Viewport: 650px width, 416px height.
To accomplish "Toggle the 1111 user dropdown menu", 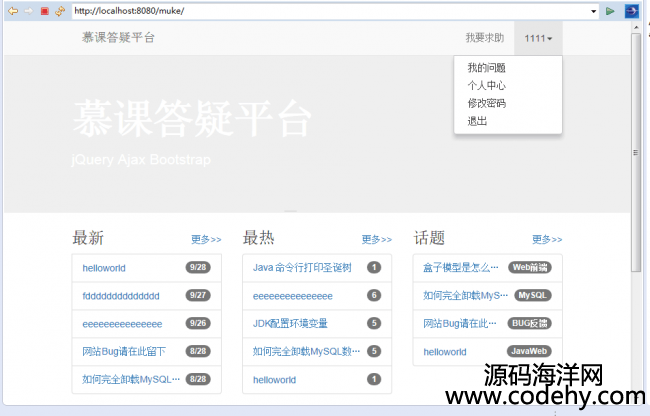I will click(x=538, y=38).
